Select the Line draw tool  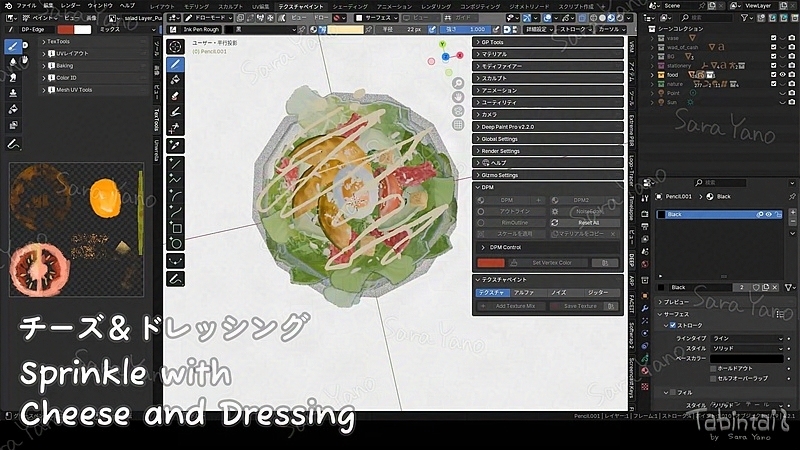(176, 164)
